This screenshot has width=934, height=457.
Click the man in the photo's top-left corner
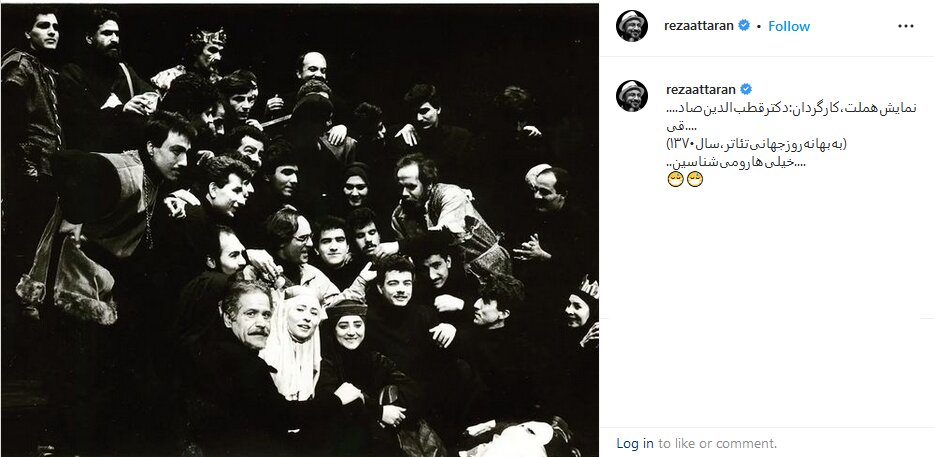click(38, 40)
